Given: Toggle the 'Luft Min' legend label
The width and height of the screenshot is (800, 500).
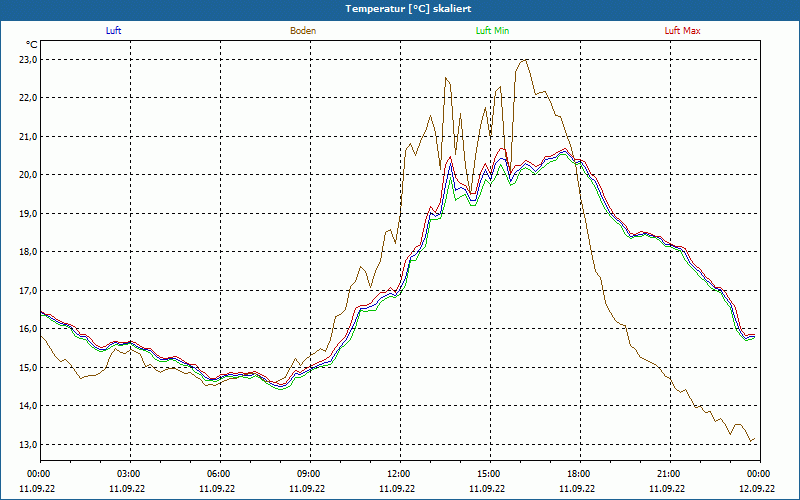Looking at the screenshot, I should (493, 31).
